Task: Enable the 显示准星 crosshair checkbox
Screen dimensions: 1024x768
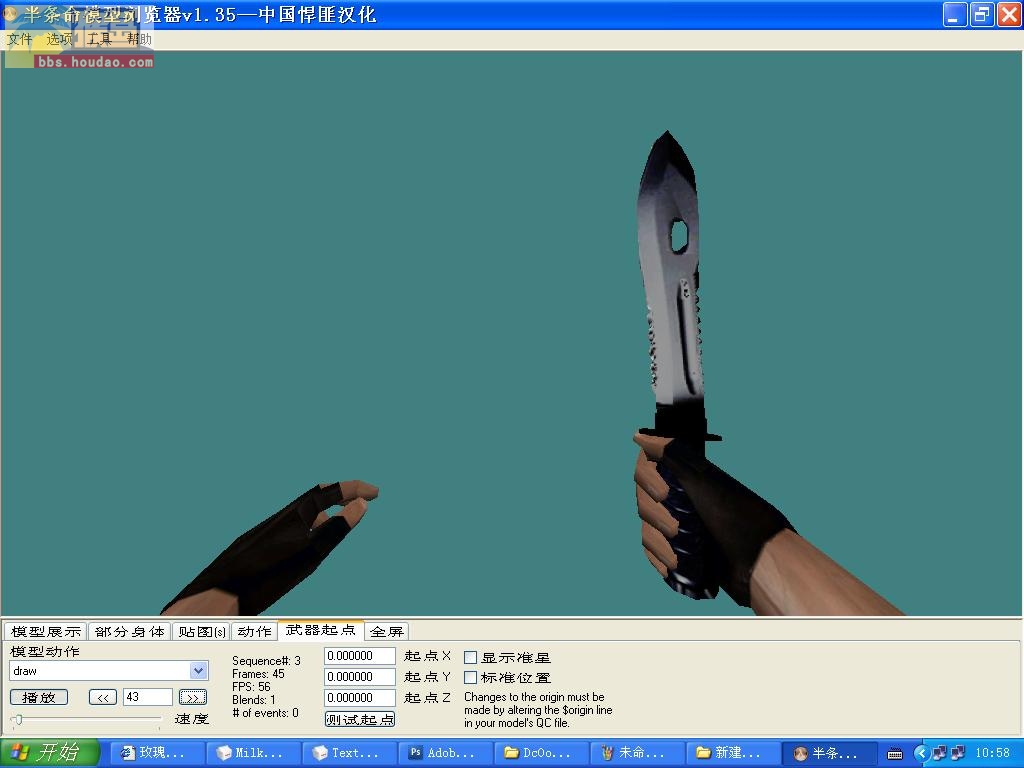Action: pyautogui.click(x=470, y=657)
